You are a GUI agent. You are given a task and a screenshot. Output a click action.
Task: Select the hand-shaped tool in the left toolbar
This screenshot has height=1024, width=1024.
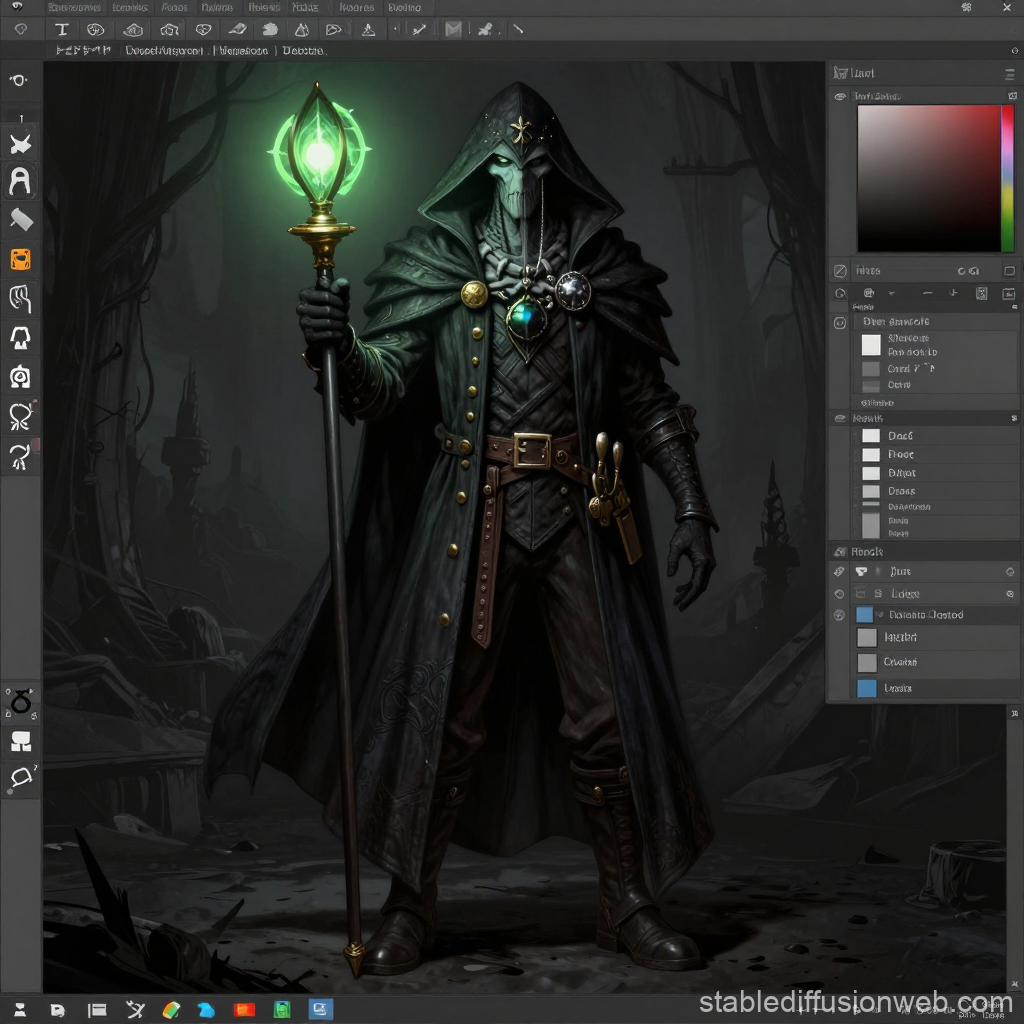coord(19,300)
